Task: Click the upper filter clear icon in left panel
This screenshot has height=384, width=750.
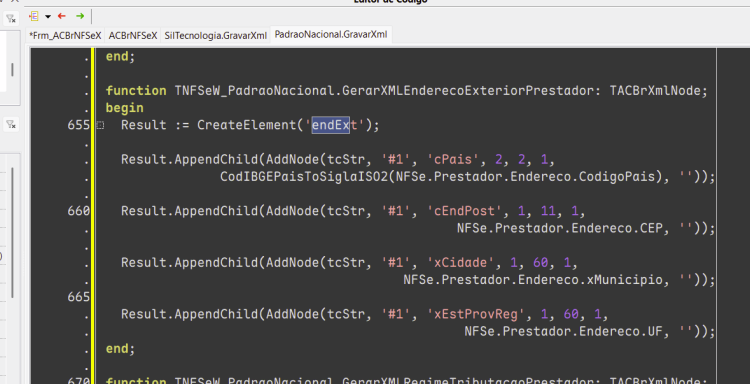Action: point(10,19)
